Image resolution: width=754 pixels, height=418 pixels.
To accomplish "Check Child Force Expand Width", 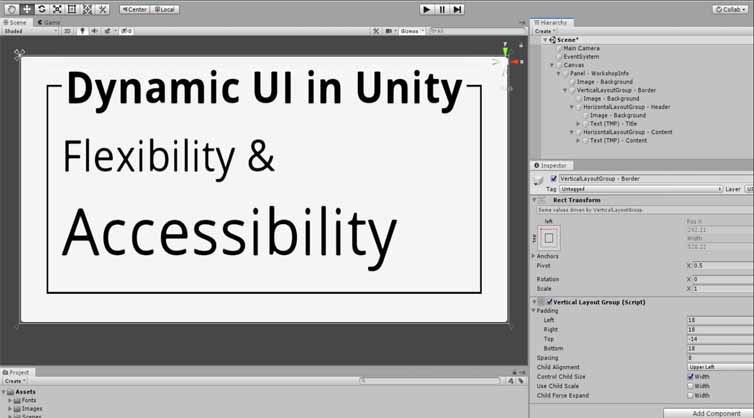I will [x=691, y=395].
